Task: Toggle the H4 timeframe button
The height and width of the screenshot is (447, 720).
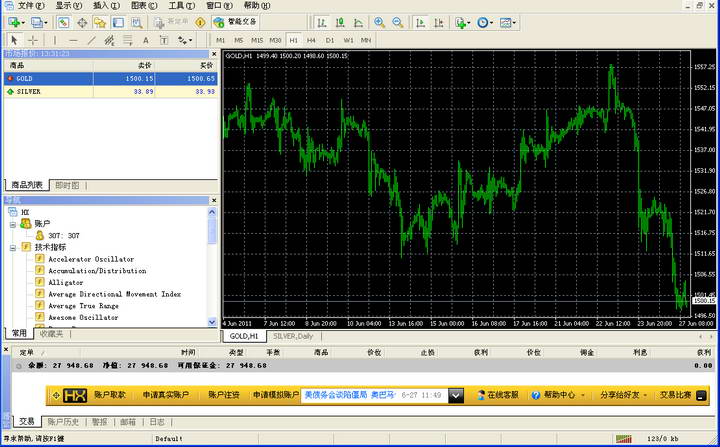Action: (311, 40)
